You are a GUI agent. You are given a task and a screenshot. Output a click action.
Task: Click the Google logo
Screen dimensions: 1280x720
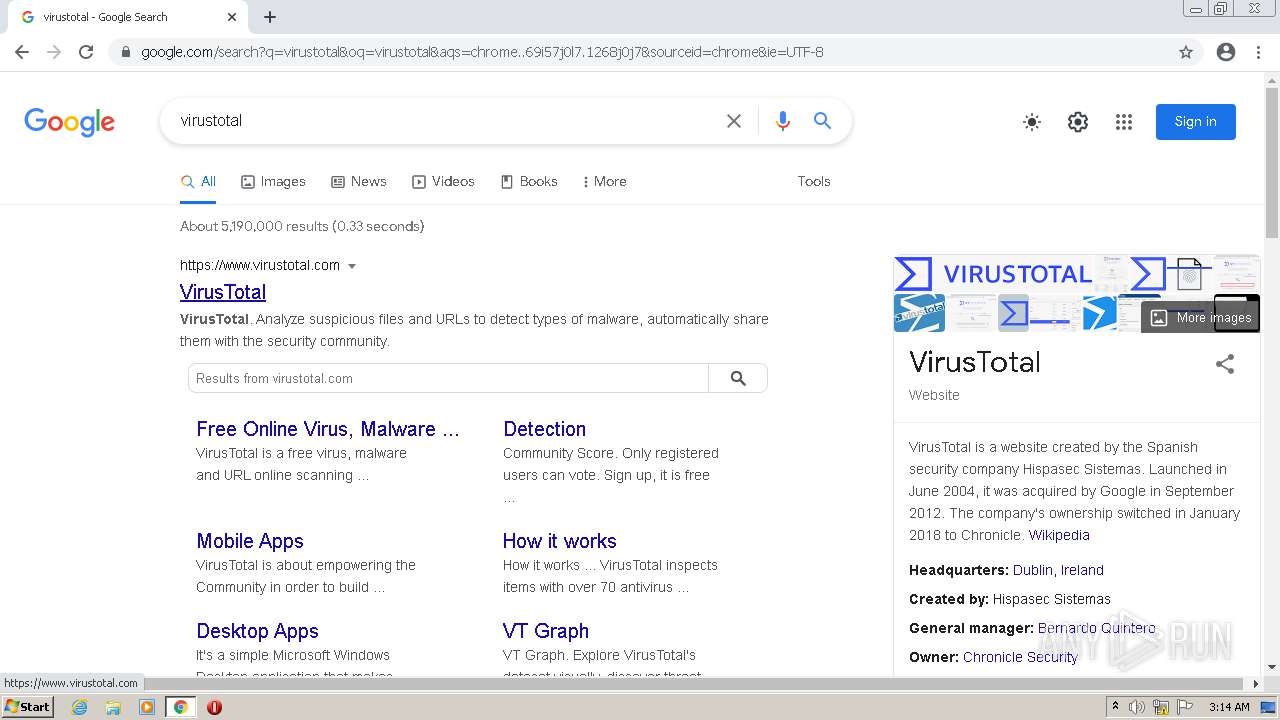69,122
